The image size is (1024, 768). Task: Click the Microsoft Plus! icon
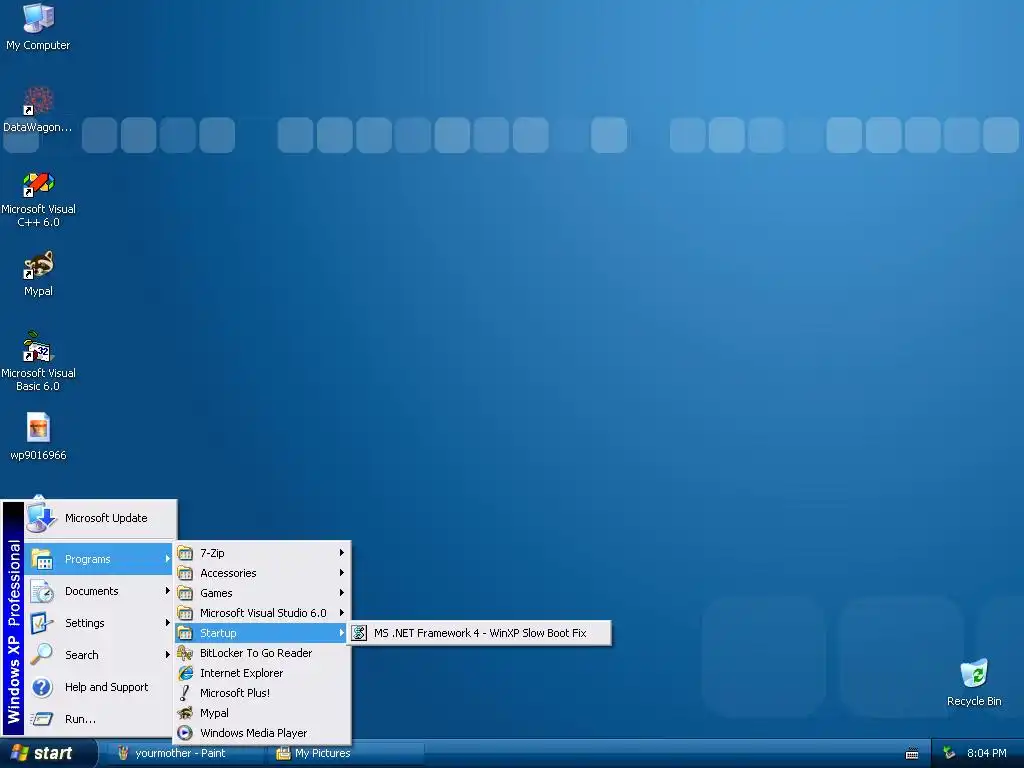(x=185, y=693)
